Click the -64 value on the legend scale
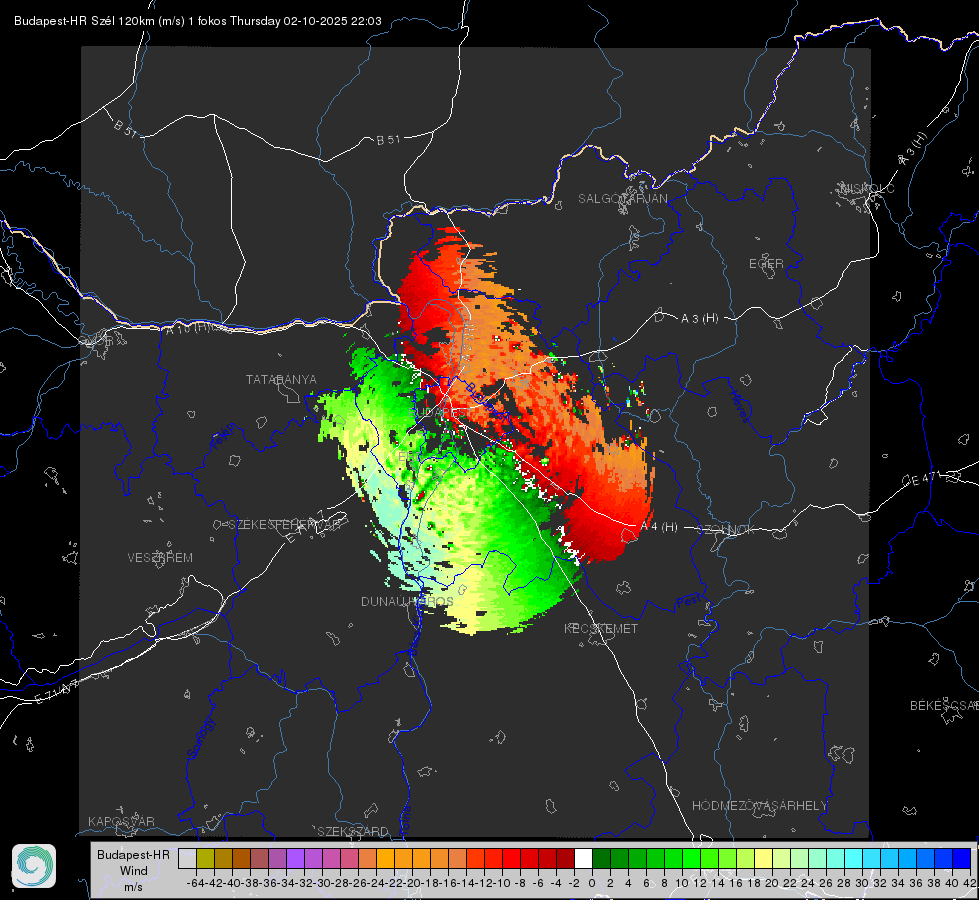This screenshot has height=900, width=979. 196,883
